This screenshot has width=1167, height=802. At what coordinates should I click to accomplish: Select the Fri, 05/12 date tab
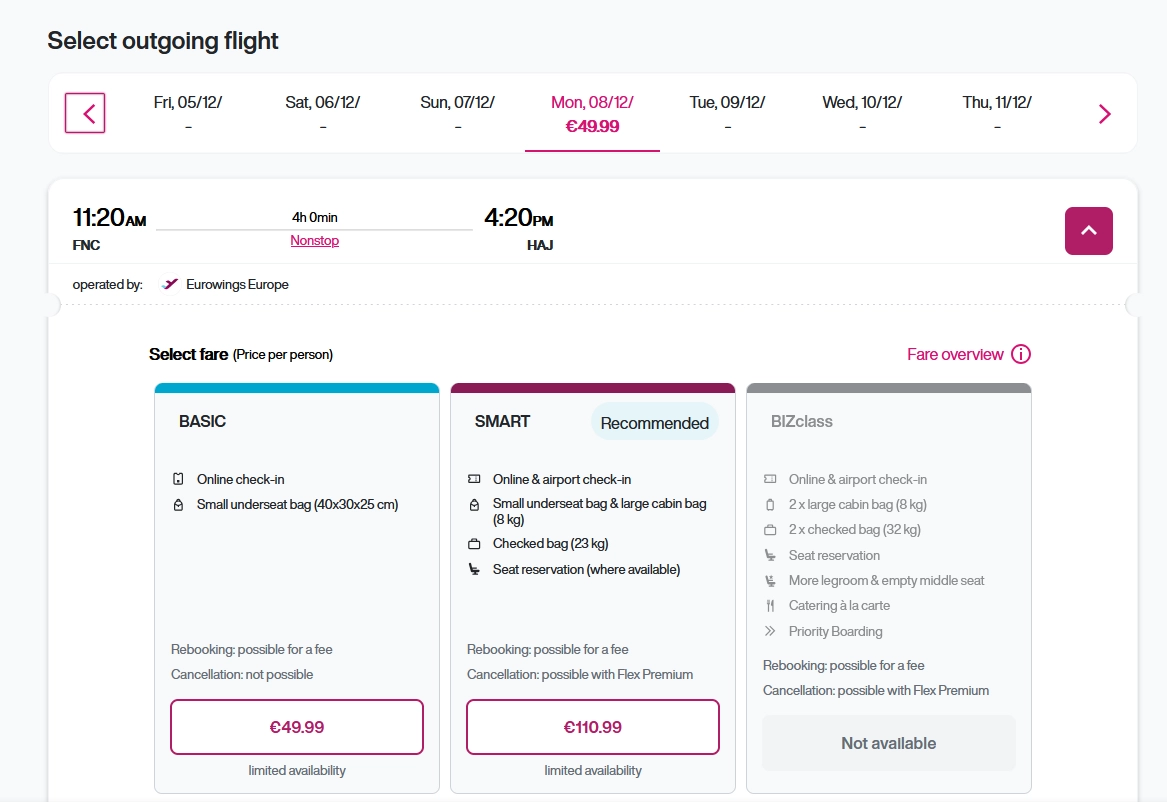[x=188, y=113]
